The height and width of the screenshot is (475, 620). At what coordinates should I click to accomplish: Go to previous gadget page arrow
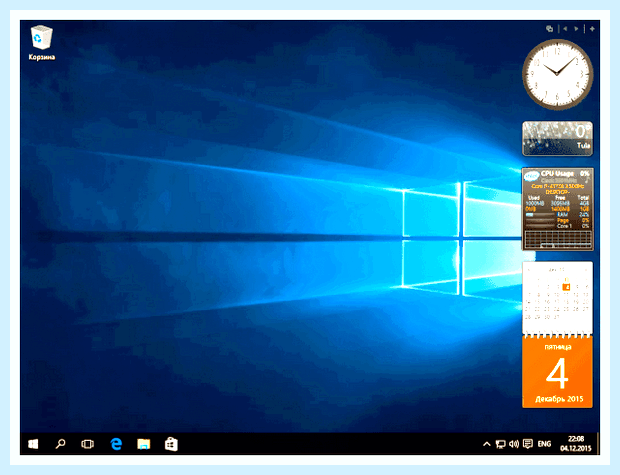[565, 28]
